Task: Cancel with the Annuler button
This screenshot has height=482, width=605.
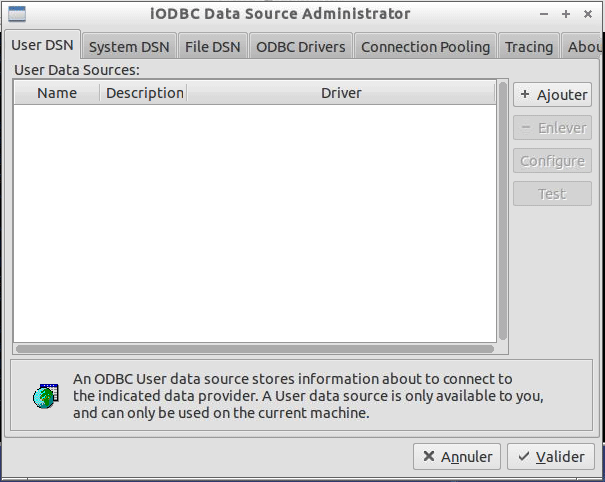Action: (x=457, y=457)
